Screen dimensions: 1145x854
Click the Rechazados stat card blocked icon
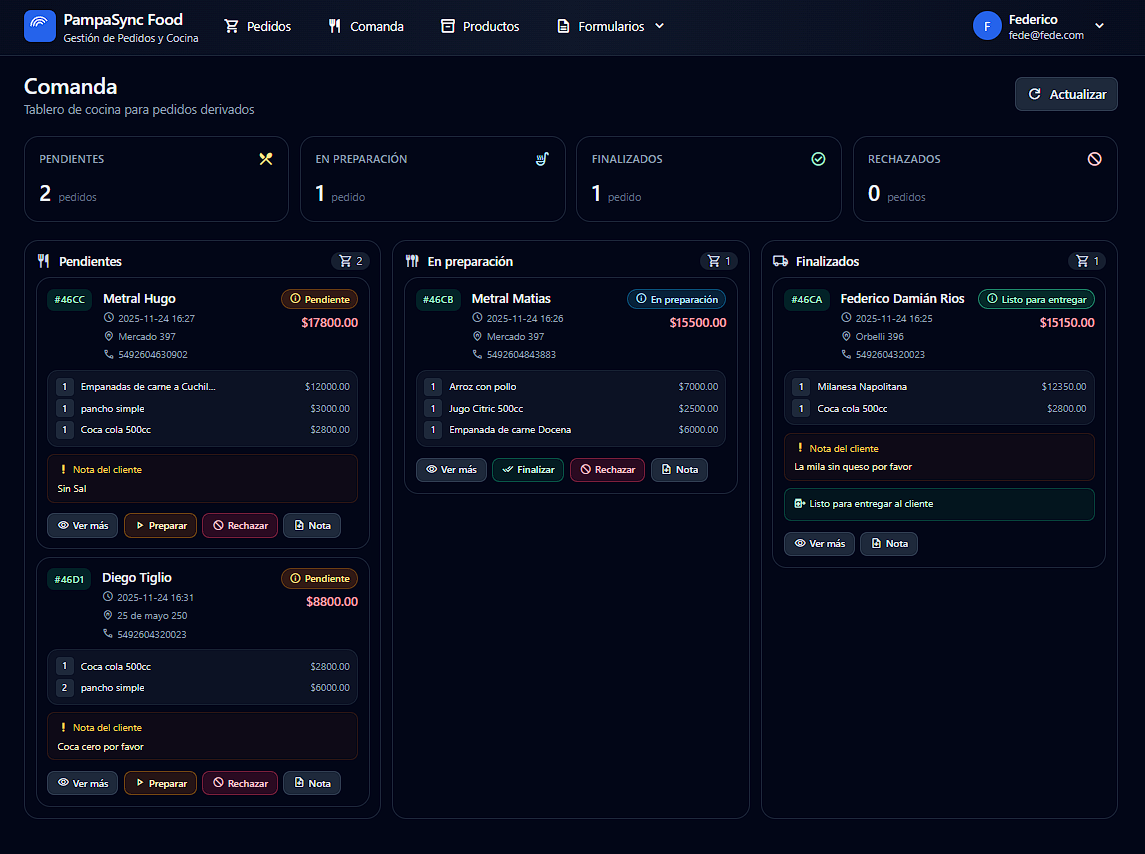point(1094,159)
